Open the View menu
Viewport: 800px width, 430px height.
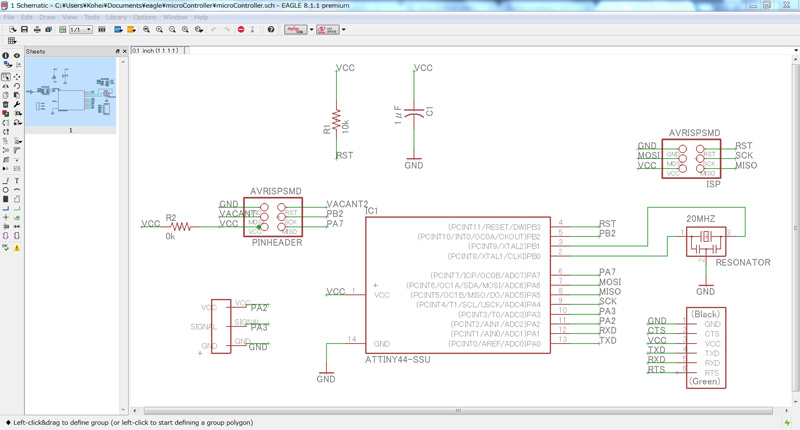pos(69,17)
